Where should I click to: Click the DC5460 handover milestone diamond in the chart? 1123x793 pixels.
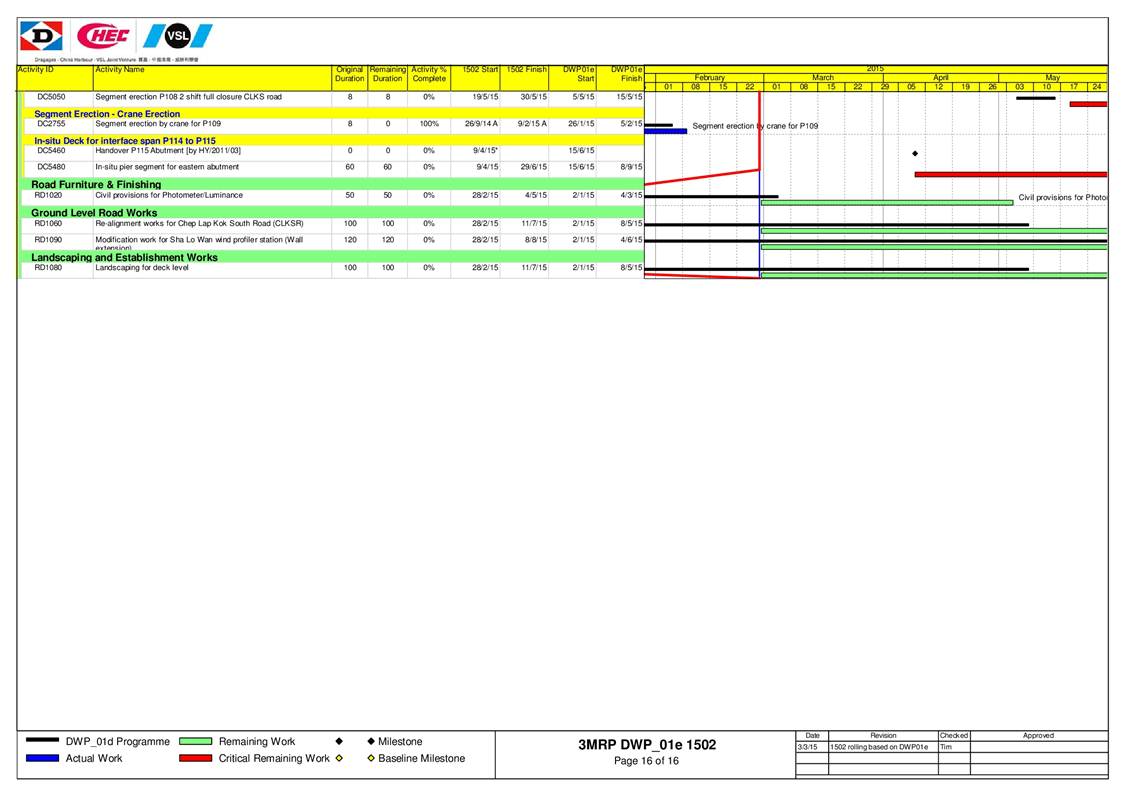[x=915, y=153]
